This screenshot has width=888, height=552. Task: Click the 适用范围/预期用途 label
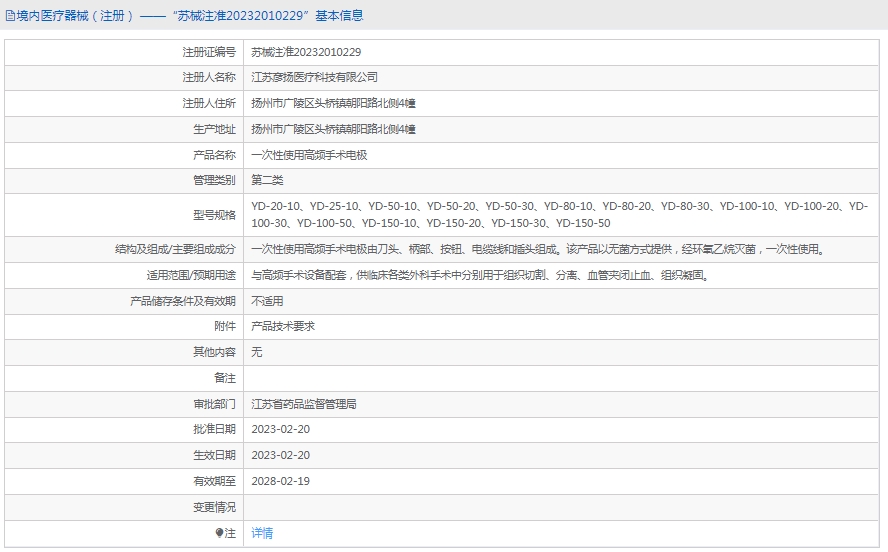click(191, 276)
